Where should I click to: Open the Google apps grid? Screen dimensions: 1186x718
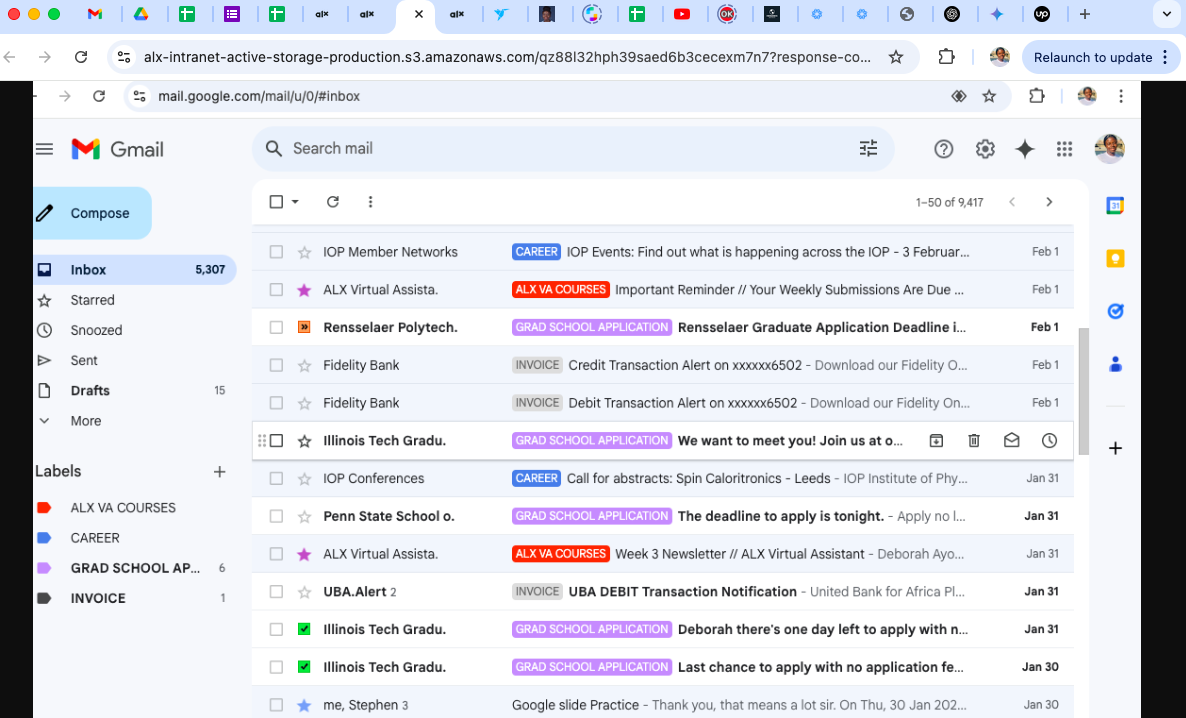1064,149
